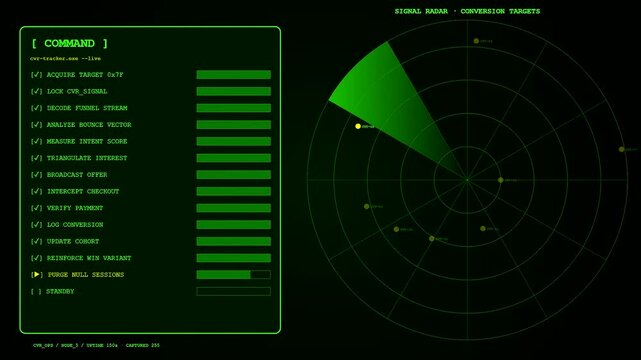The height and width of the screenshot is (360, 641).
Task: Select the blip on the innermost ring right of center
Action: tap(500, 180)
